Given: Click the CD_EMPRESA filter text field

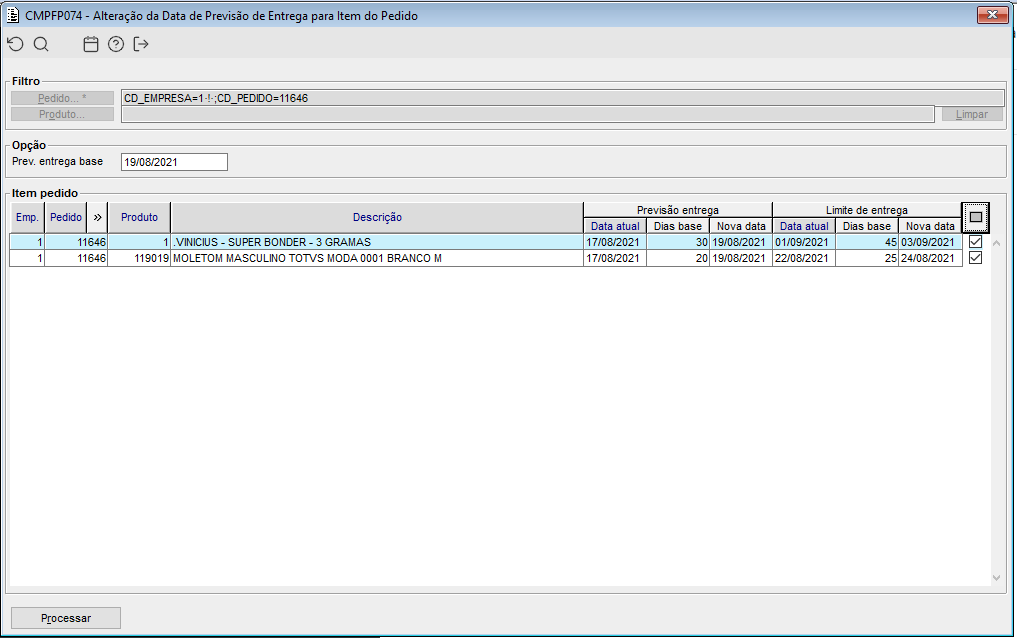Looking at the screenshot, I should [x=562, y=98].
